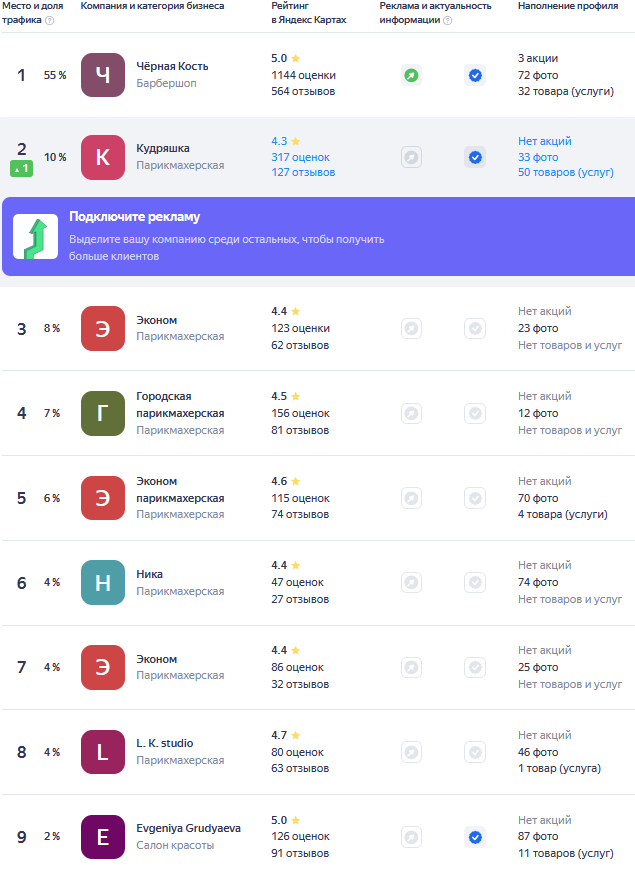
Task: Click '123 оценки' text
Action: tap(300, 328)
